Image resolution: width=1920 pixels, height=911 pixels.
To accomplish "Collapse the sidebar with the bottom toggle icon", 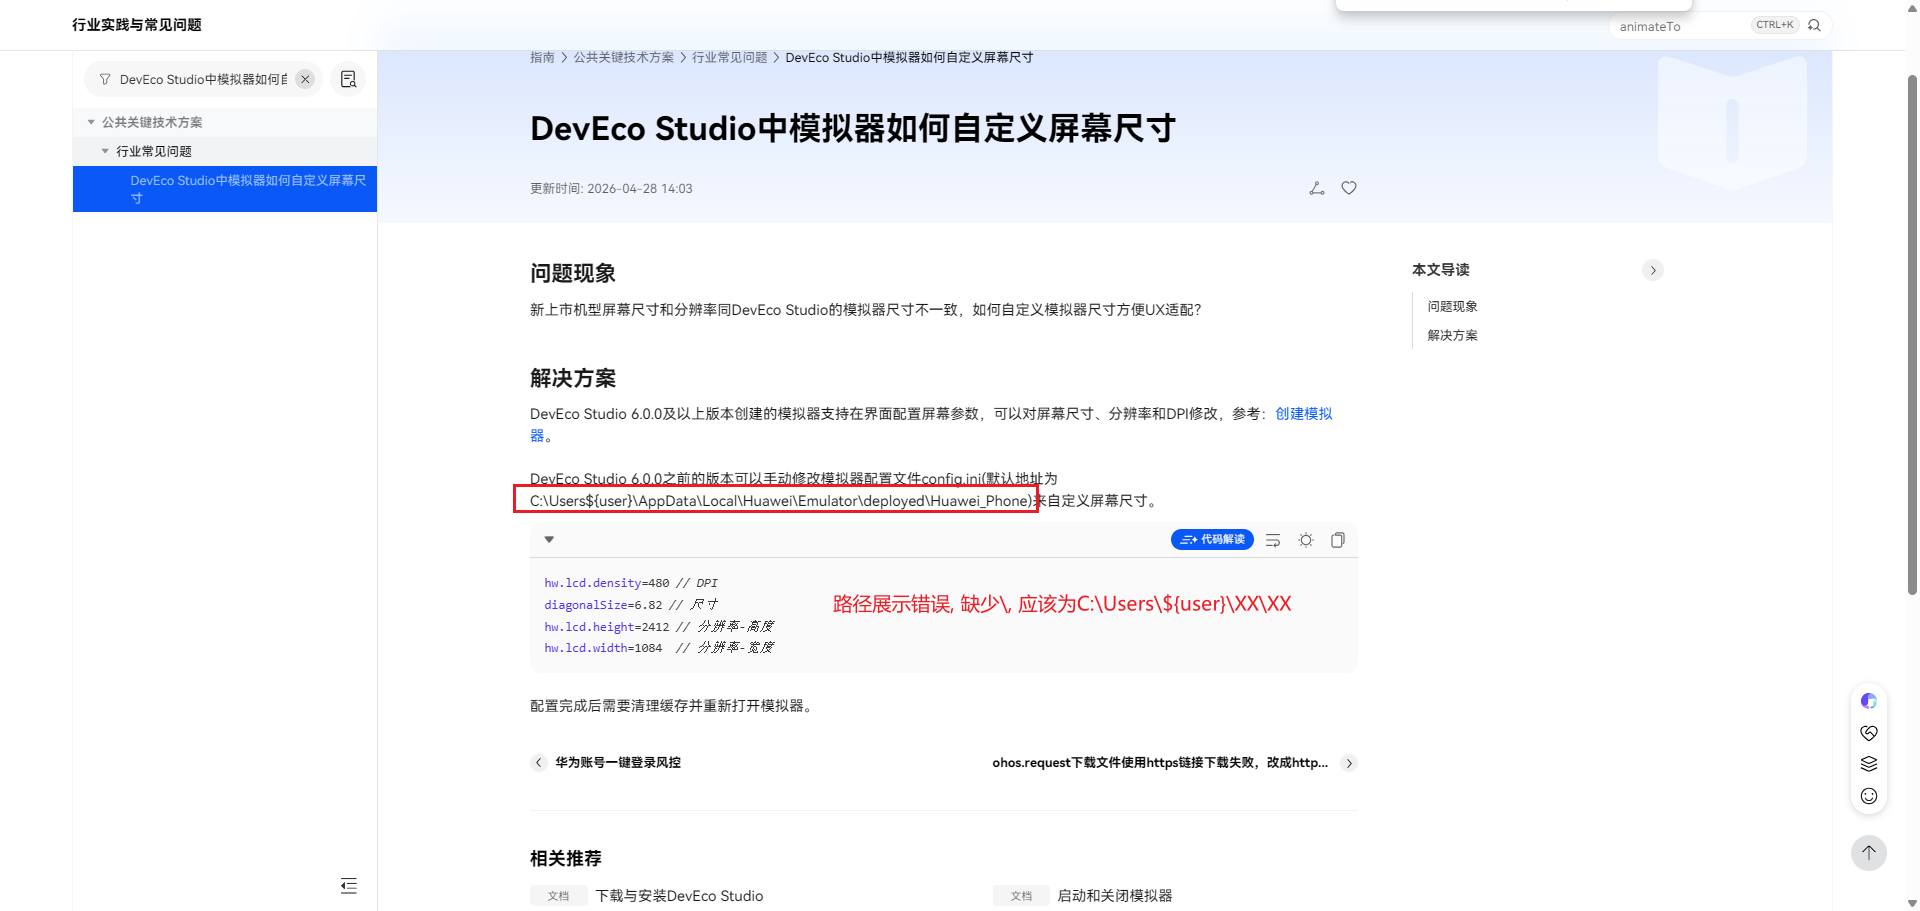I will tap(348, 886).
